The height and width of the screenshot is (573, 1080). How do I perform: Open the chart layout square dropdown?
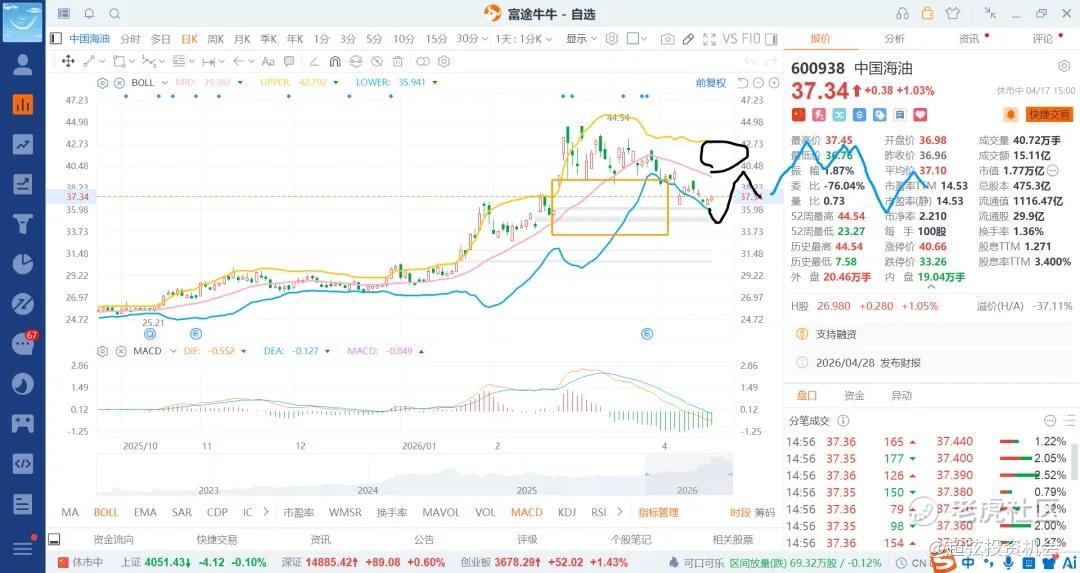click(x=637, y=39)
